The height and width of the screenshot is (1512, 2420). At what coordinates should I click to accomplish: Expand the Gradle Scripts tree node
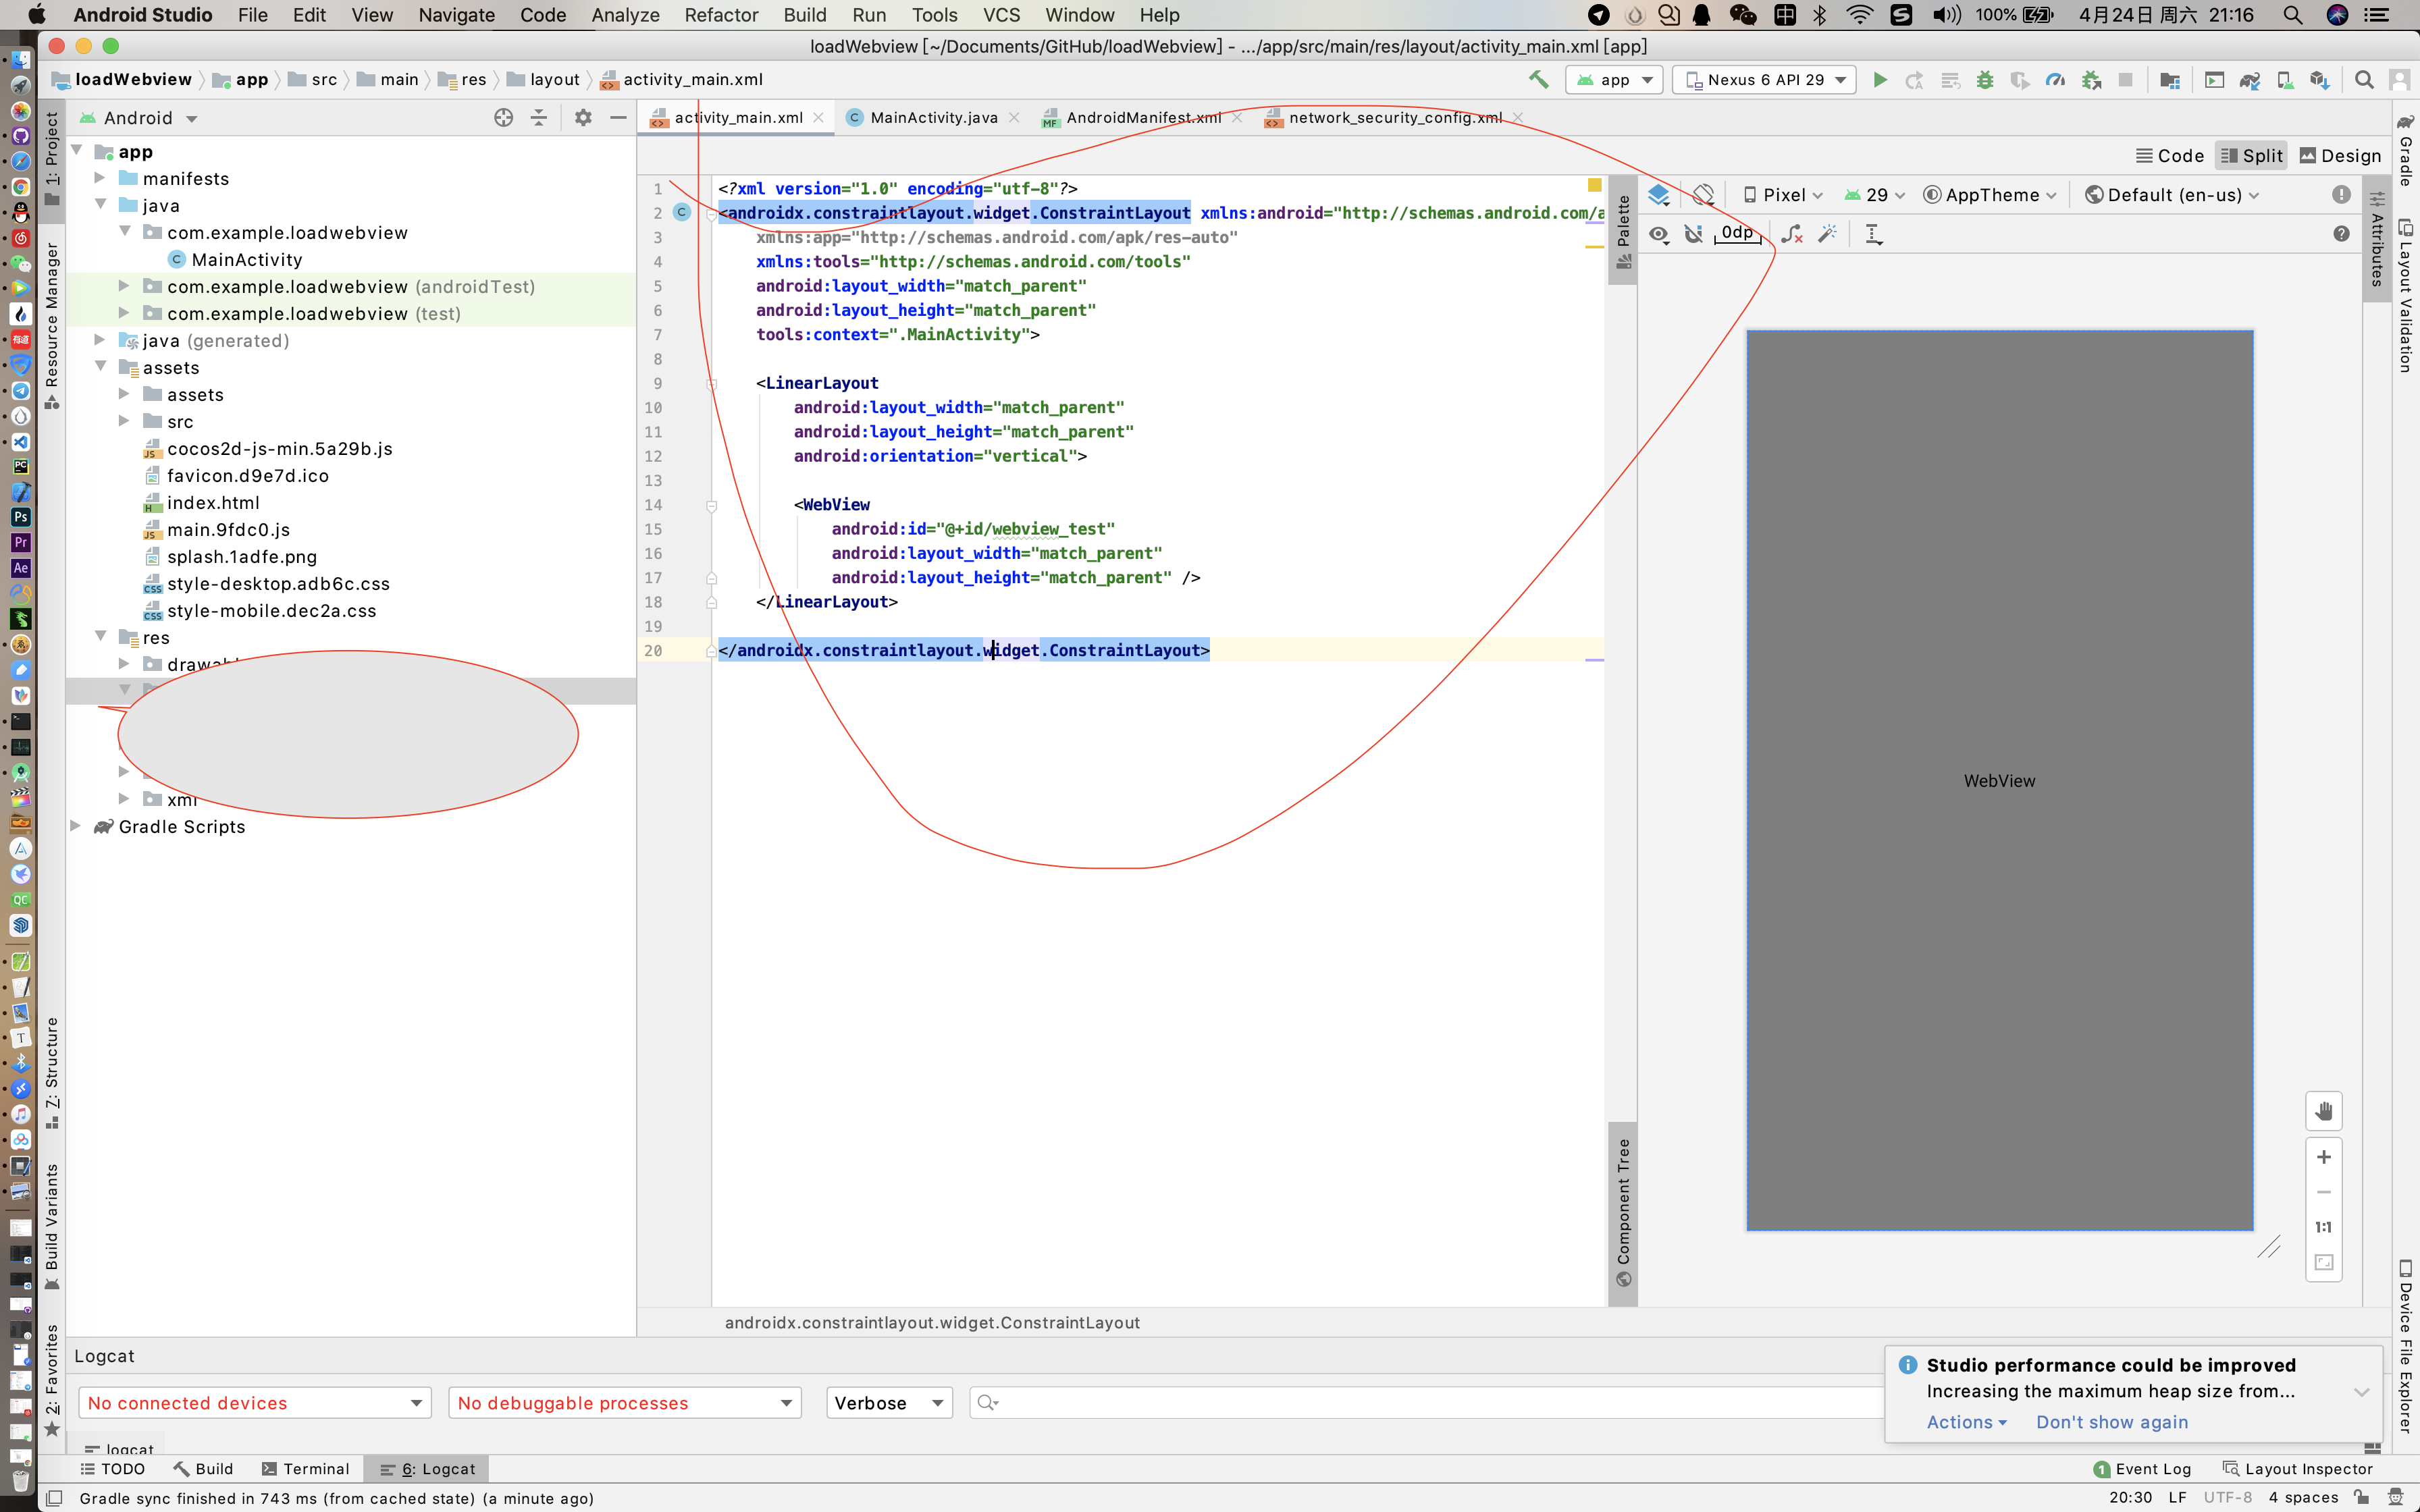[76, 826]
